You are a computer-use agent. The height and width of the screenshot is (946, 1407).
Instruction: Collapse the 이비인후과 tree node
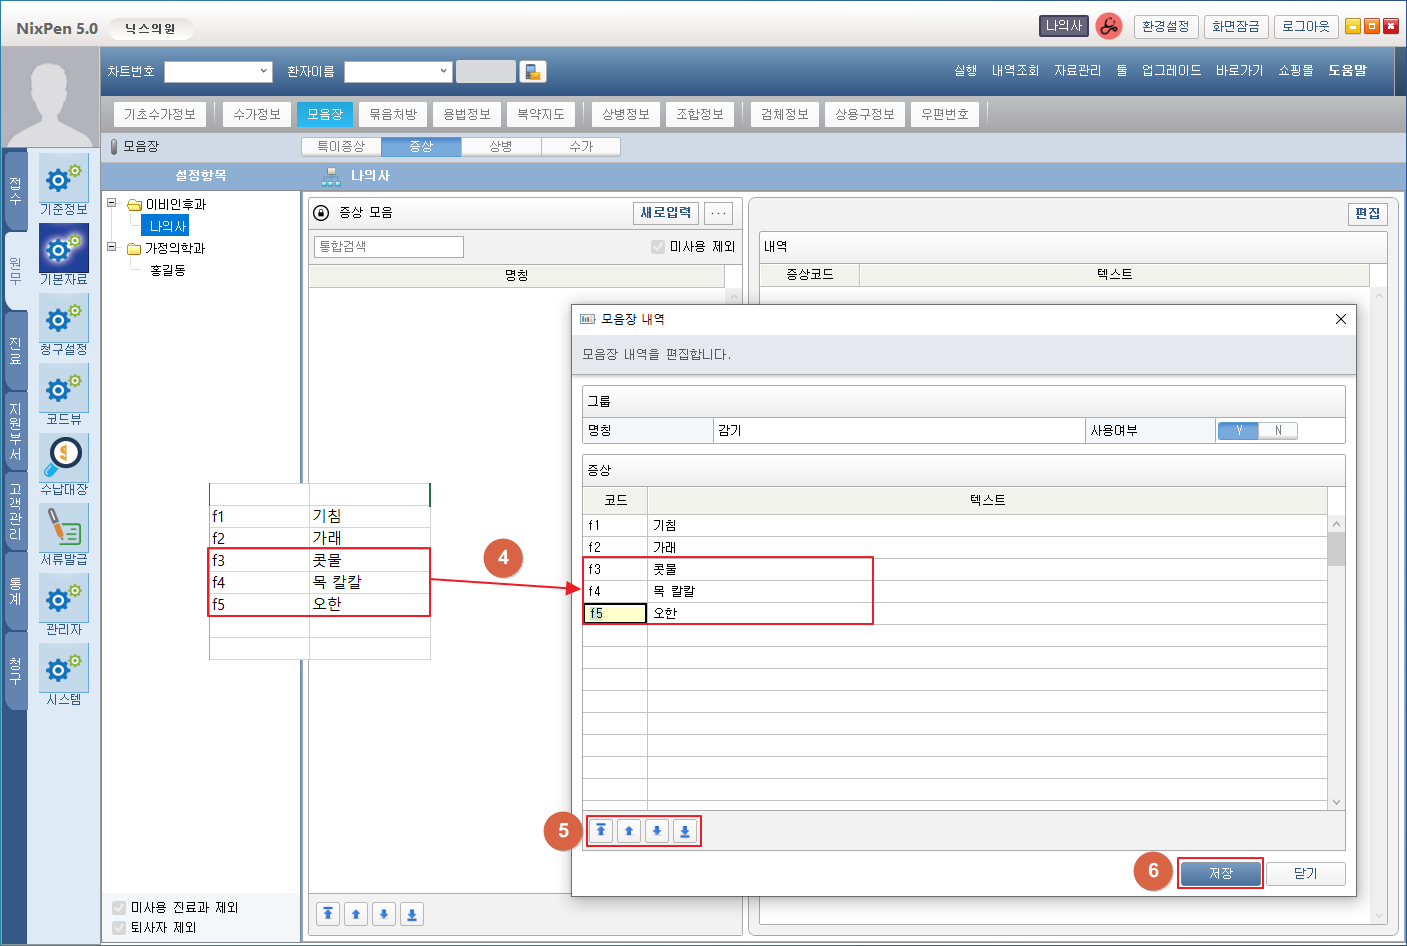pos(112,203)
